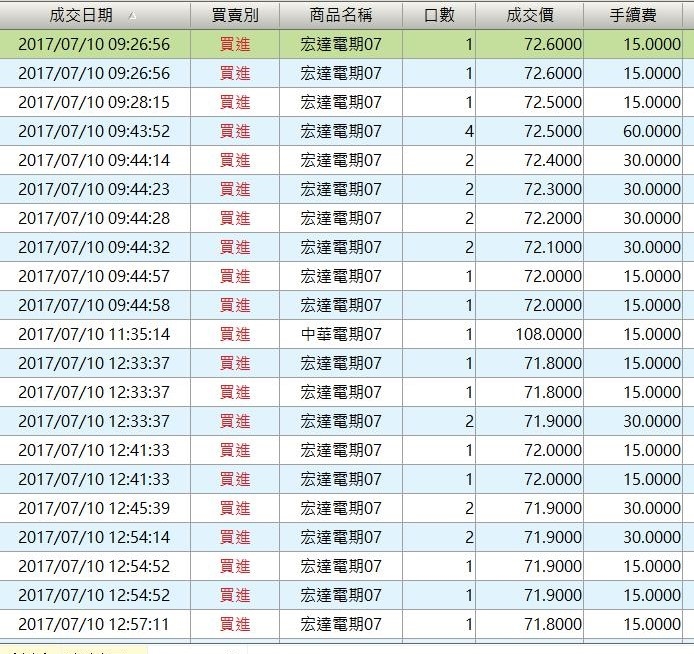Select the date cell 2017/07/10 09:44:58

[x=95, y=305]
